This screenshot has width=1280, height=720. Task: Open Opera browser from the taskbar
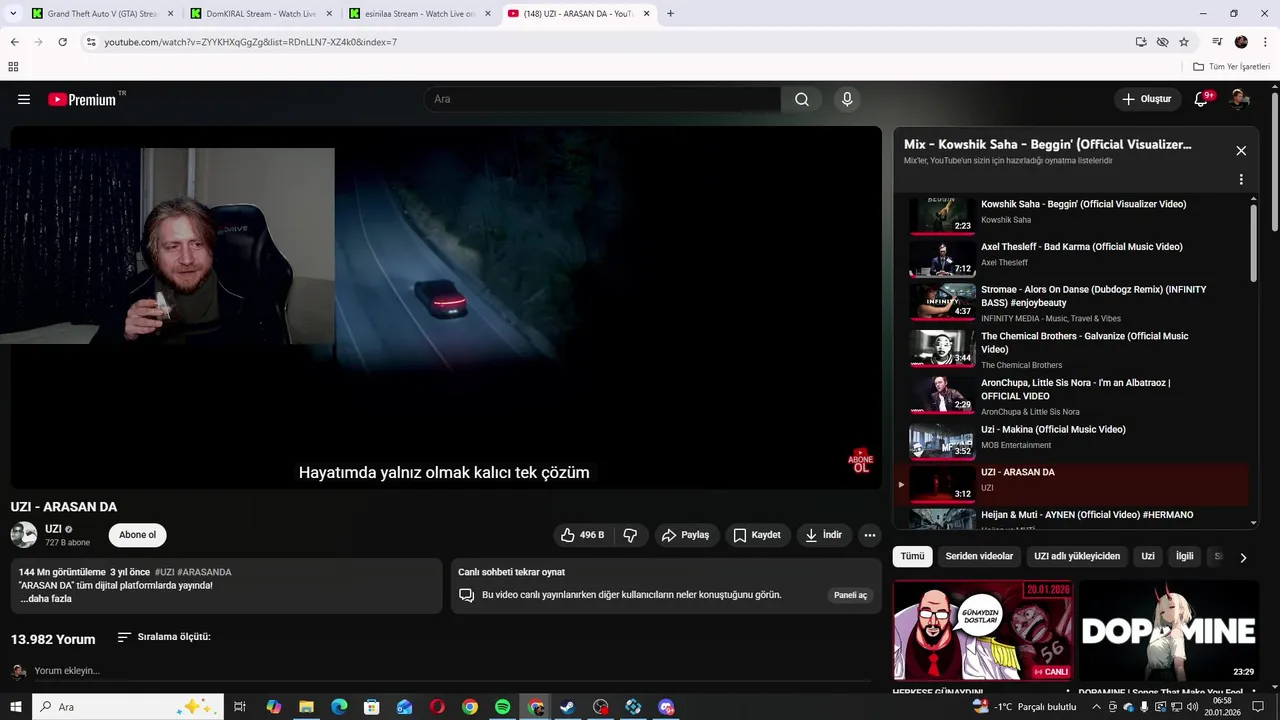437,707
